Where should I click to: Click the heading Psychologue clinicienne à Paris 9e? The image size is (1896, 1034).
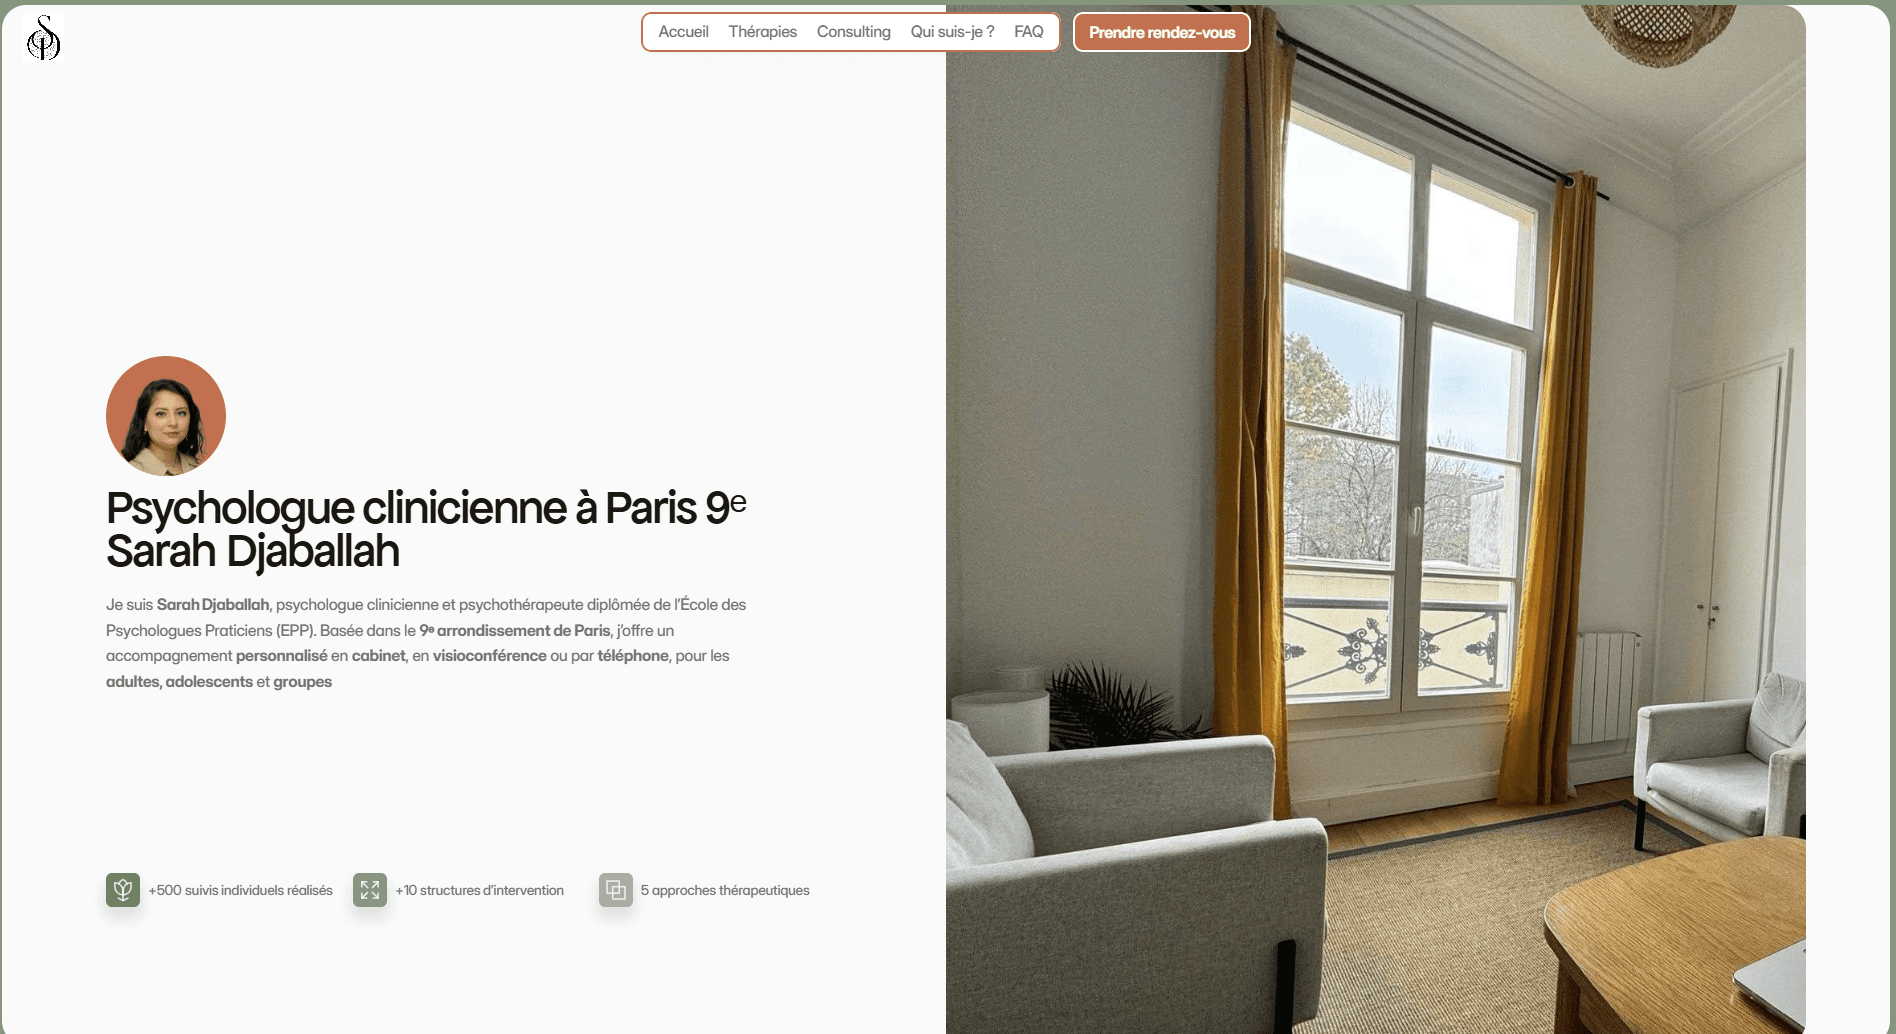pos(427,508)
